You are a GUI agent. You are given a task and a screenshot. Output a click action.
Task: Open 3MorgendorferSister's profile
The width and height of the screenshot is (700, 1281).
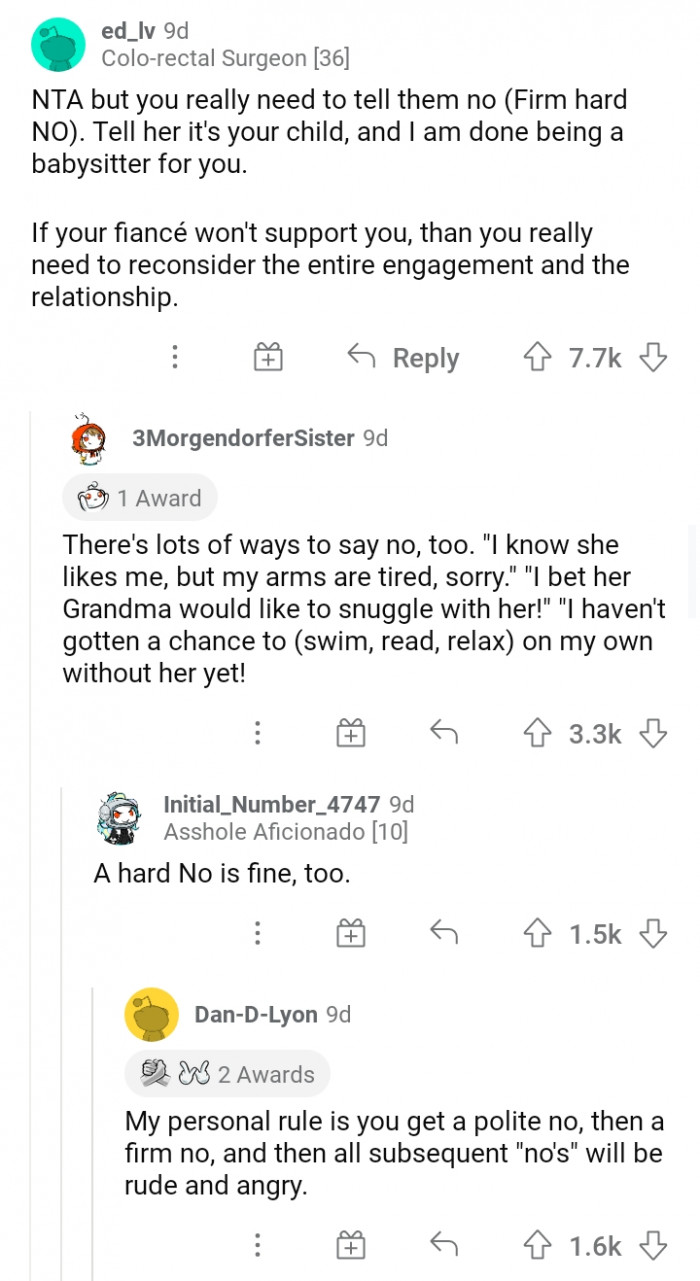point(243,438)
